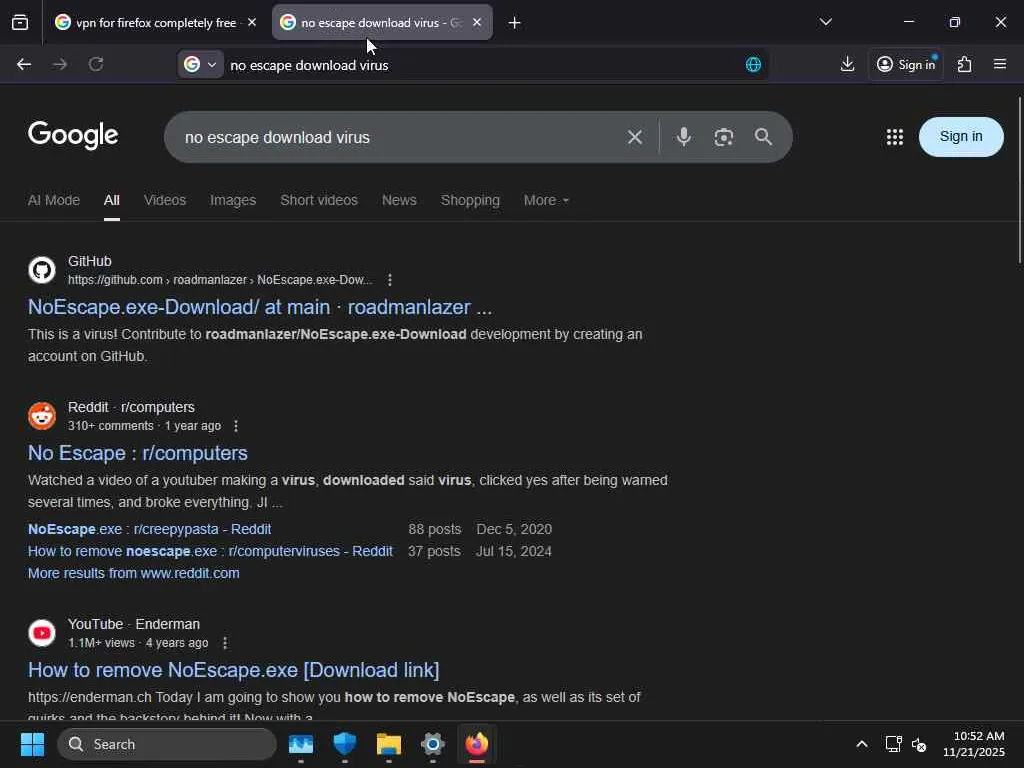The height and width of the screenshot is (768, 1024).
Task: Click the GitHub favicon icon
Action: (x=42, y=270)
